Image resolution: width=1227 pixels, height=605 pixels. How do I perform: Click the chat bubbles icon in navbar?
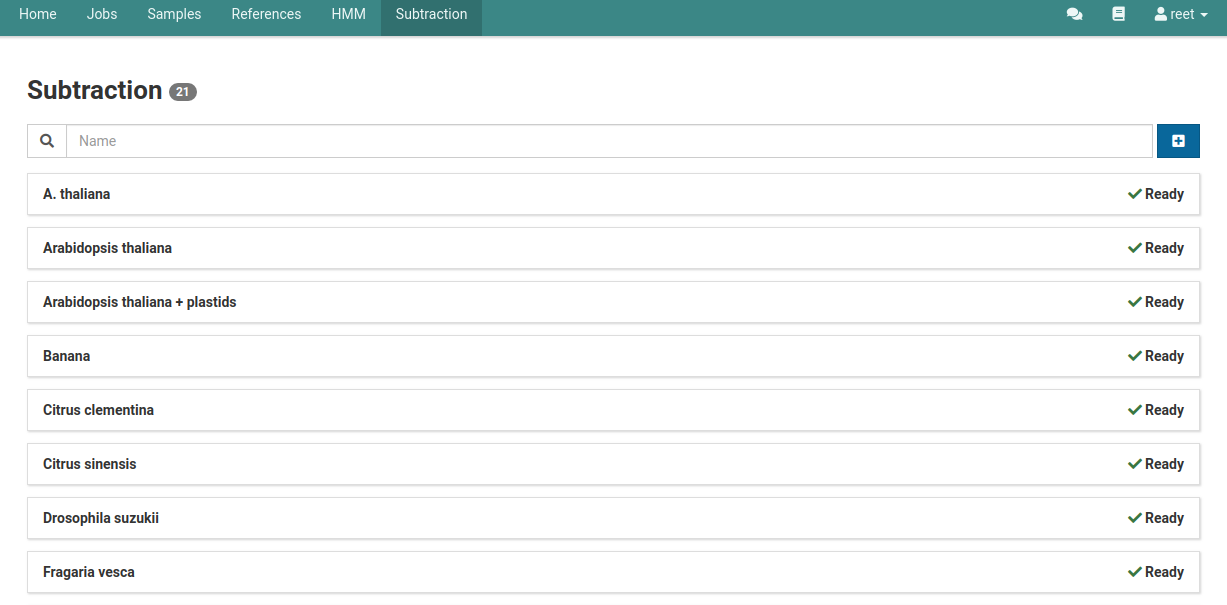[1074, 15]
